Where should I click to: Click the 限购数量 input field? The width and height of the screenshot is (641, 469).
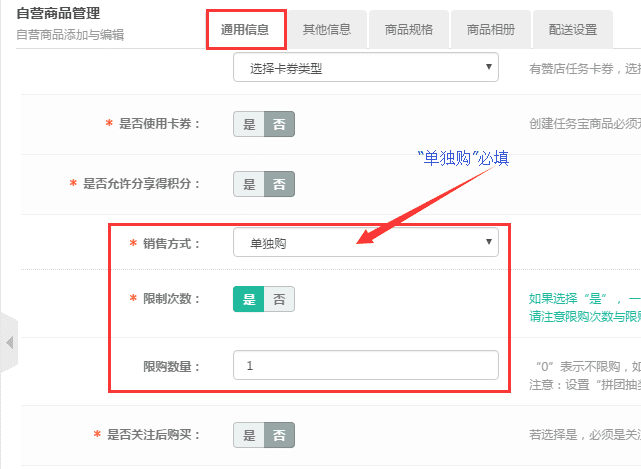(x=365, y=366)
